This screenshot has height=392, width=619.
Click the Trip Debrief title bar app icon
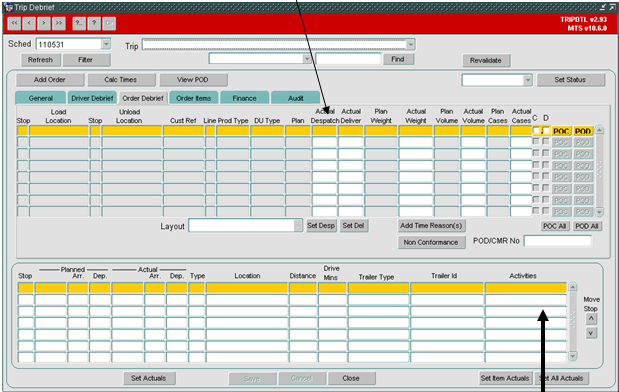tap(8, 7)
